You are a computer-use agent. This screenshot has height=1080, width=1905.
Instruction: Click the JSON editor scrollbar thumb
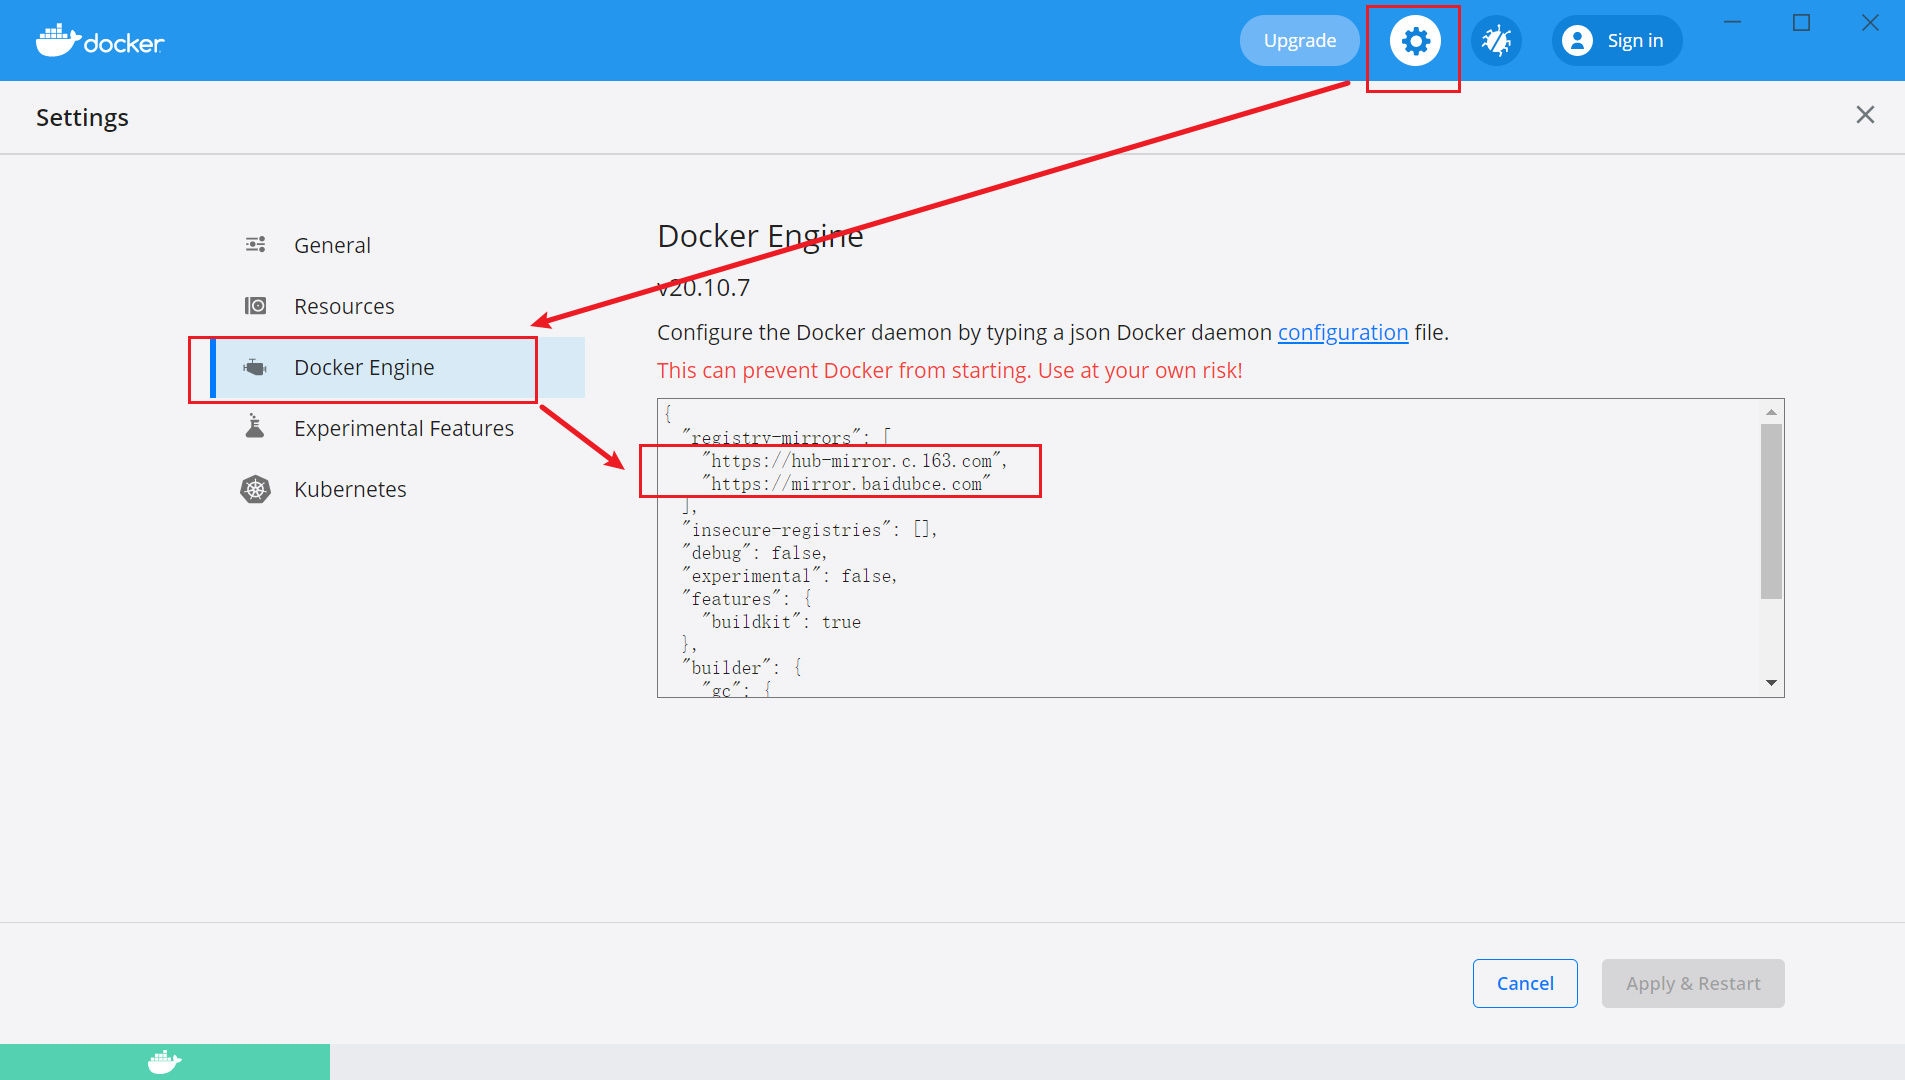tap(1771, 511)
